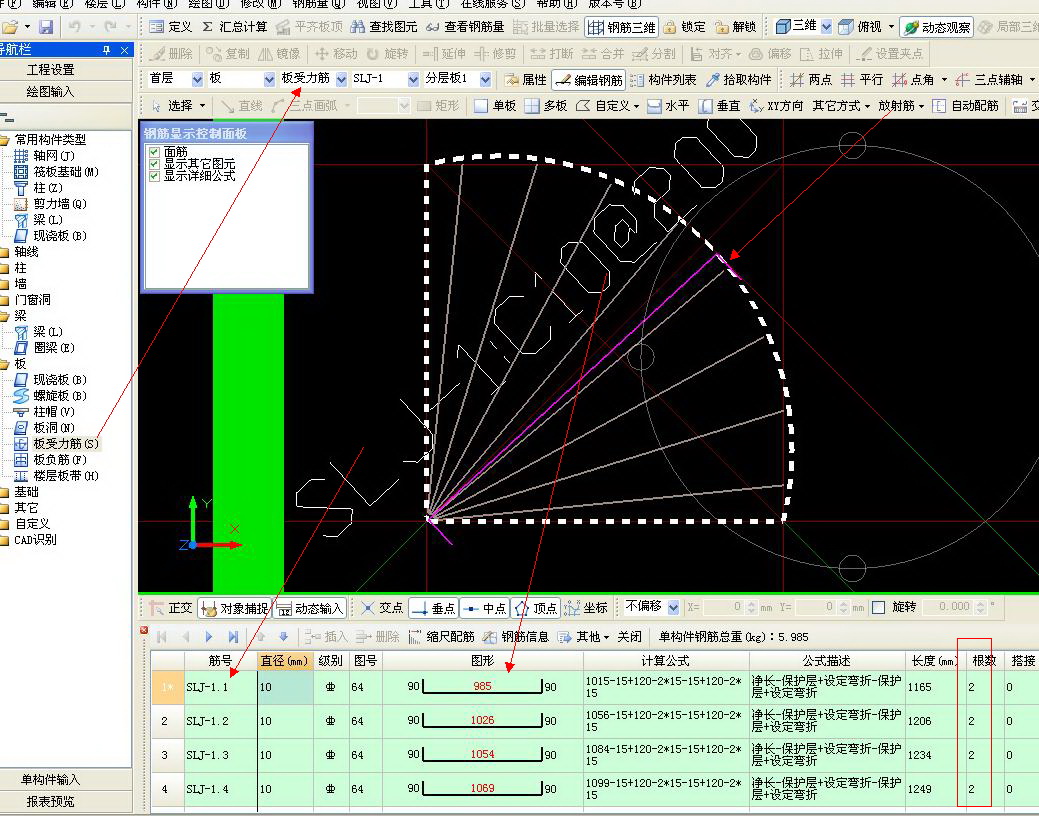Click the 工程设置 navigation button
This screenshot has height=816, width=1039.
[51, 70]
